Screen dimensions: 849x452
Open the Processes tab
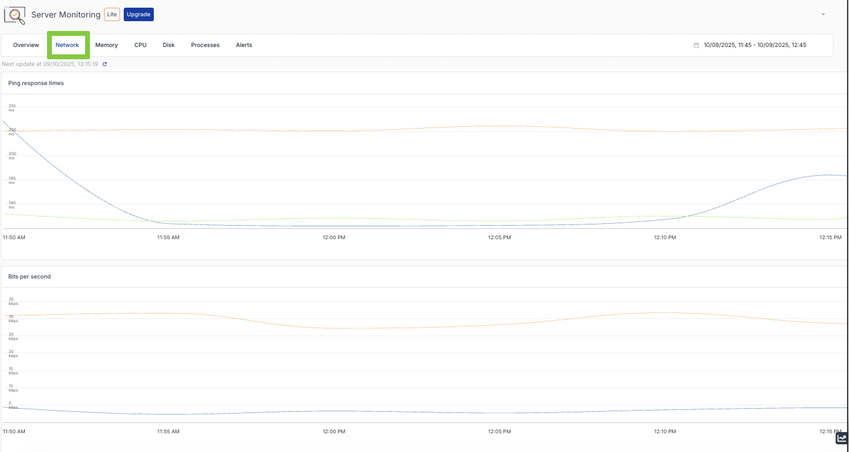click(205, 45)
